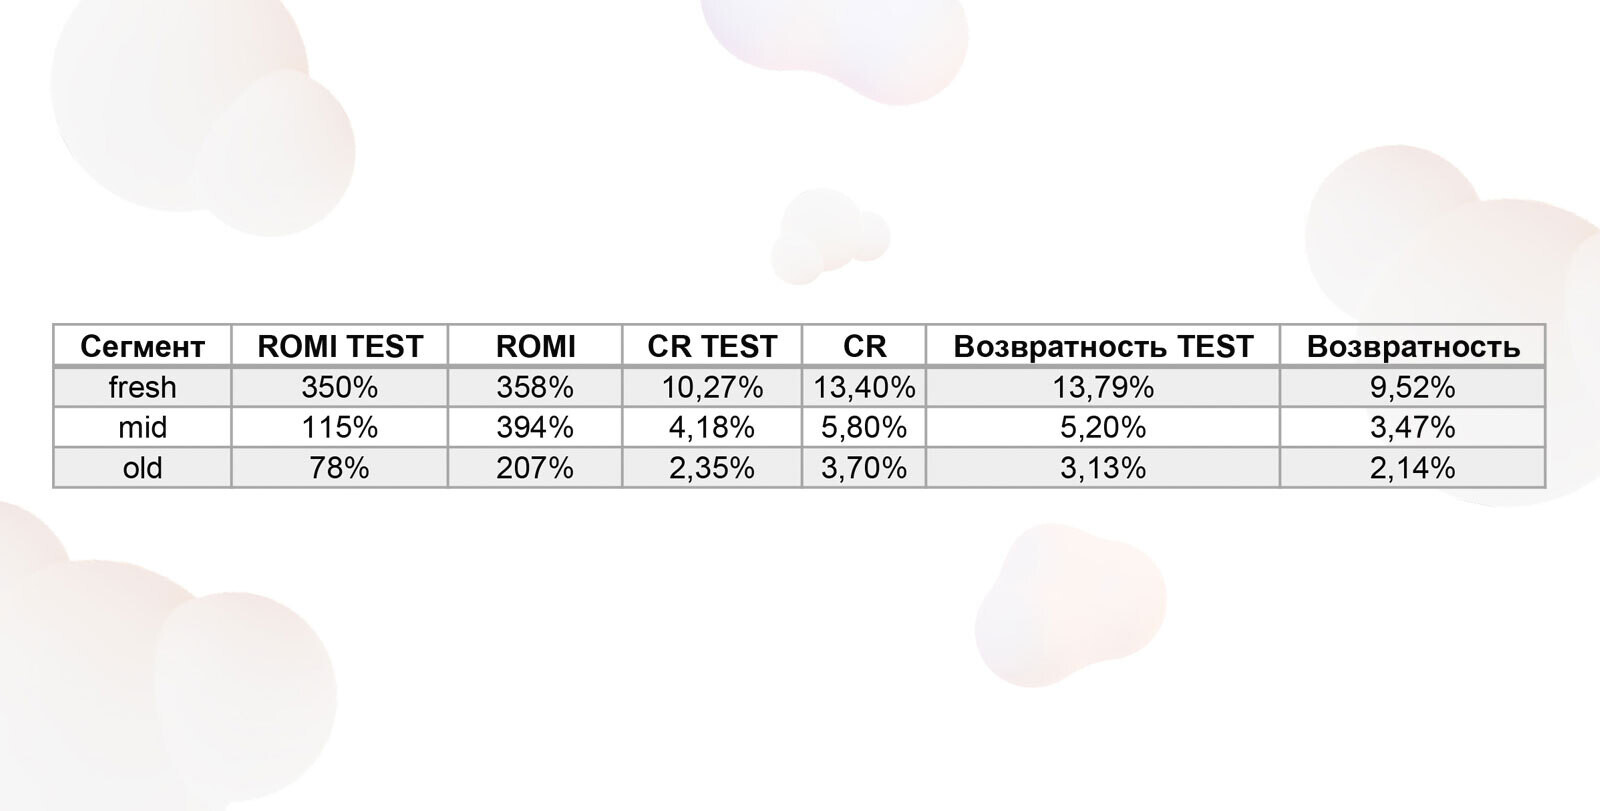Click the last Возвратность column header
Image resolution: width=1600 pixels, height=811 pixels.
point(1413,346)
